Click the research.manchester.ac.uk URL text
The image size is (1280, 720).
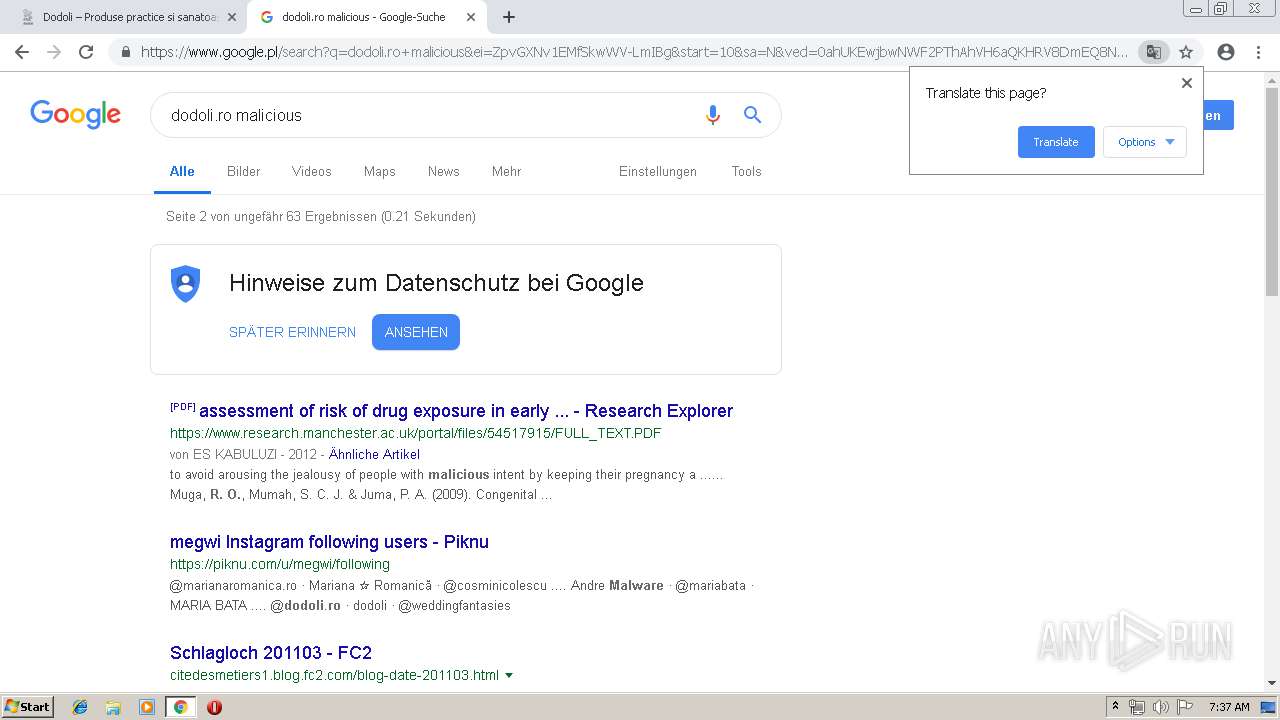416,434
